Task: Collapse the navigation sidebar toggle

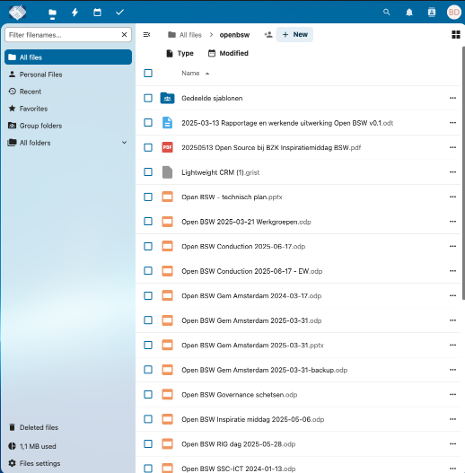Action: coord(147,34)
